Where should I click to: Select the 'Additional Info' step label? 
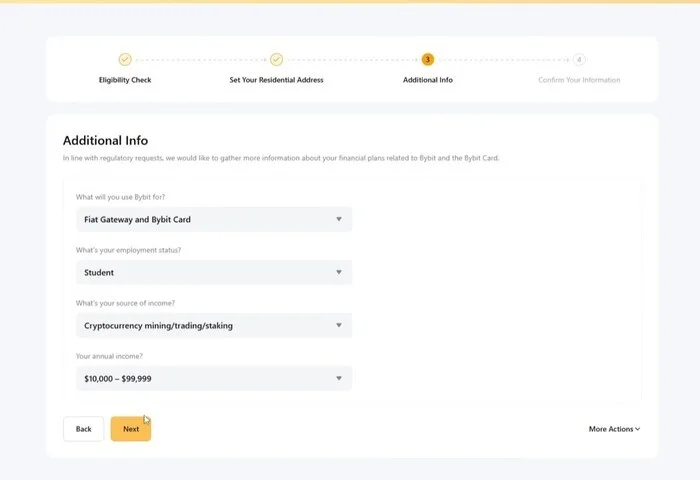428,80
